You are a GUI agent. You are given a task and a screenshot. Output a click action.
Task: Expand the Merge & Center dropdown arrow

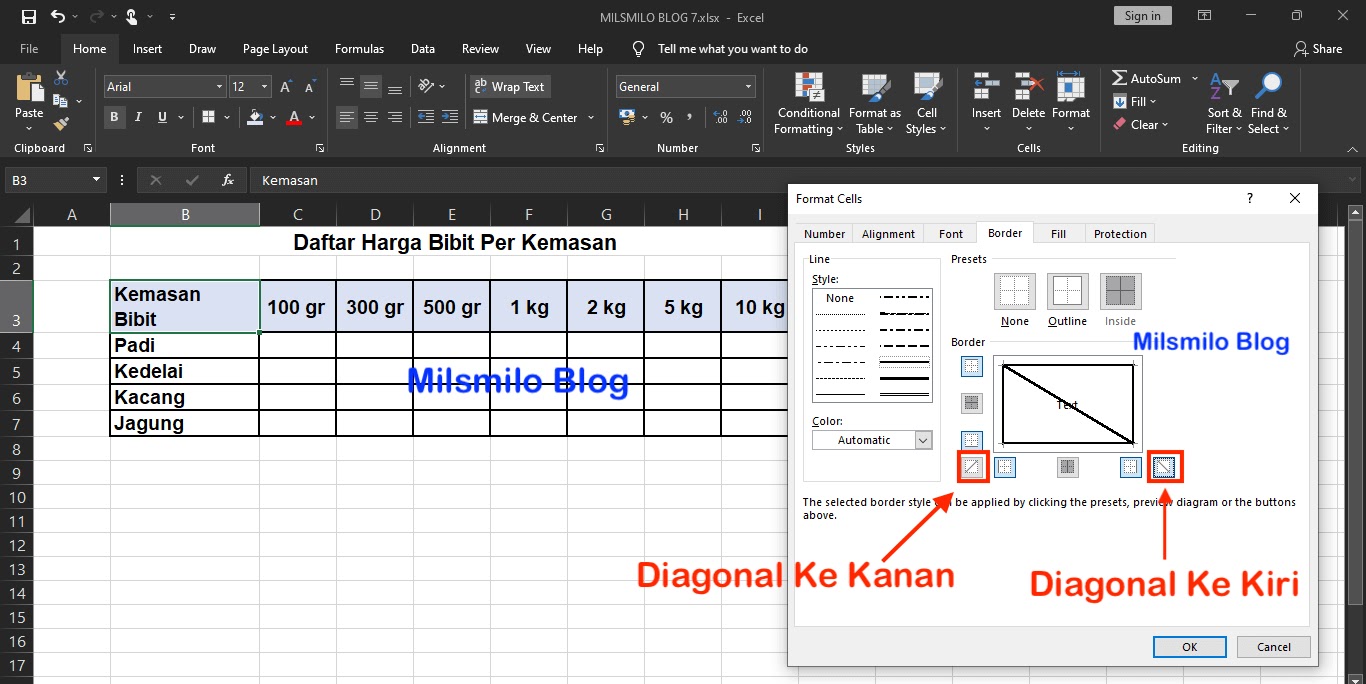click(x=591, y=117)
